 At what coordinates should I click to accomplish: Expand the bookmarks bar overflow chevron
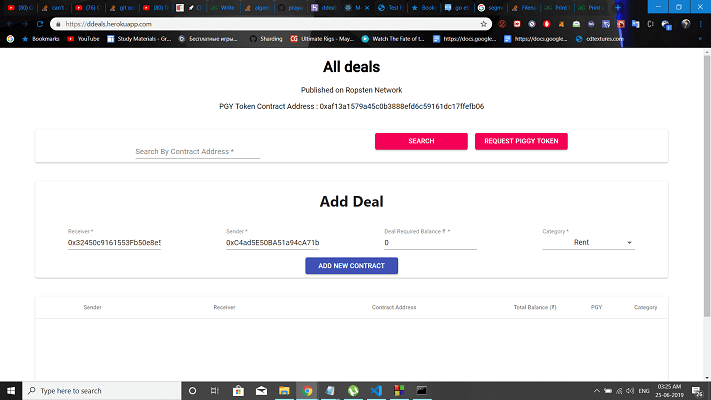click(x=700, y=39)
